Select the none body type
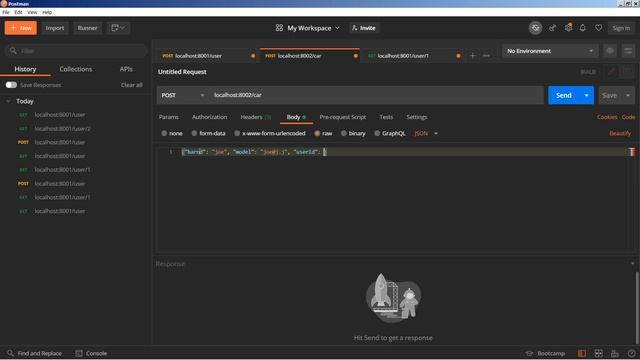The image size is (640, 360). tap(164, 133)
